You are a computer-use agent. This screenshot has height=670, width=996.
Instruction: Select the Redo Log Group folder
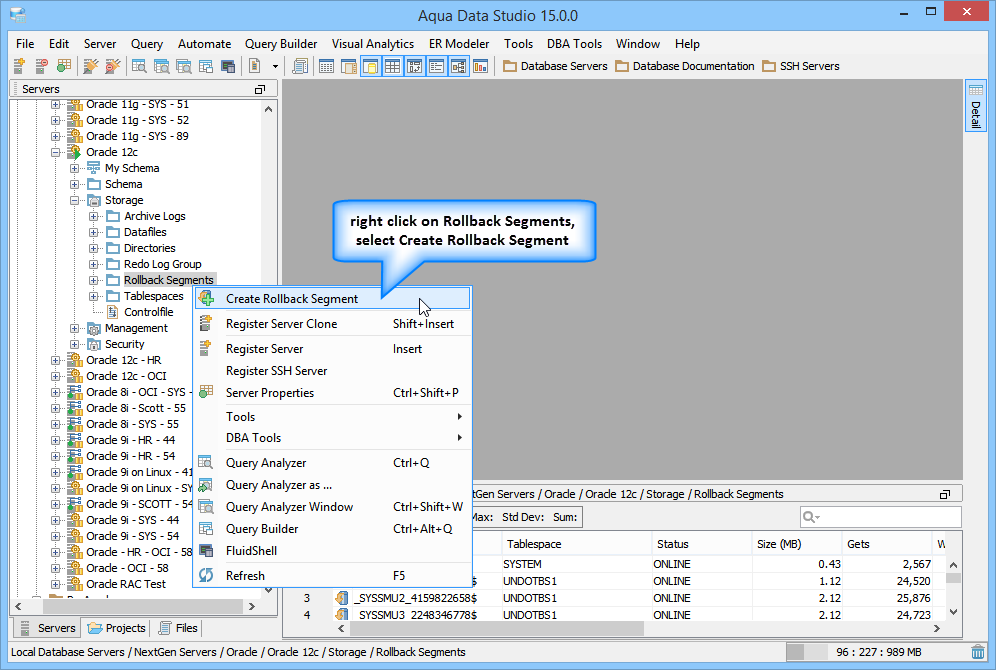(163, 264)
